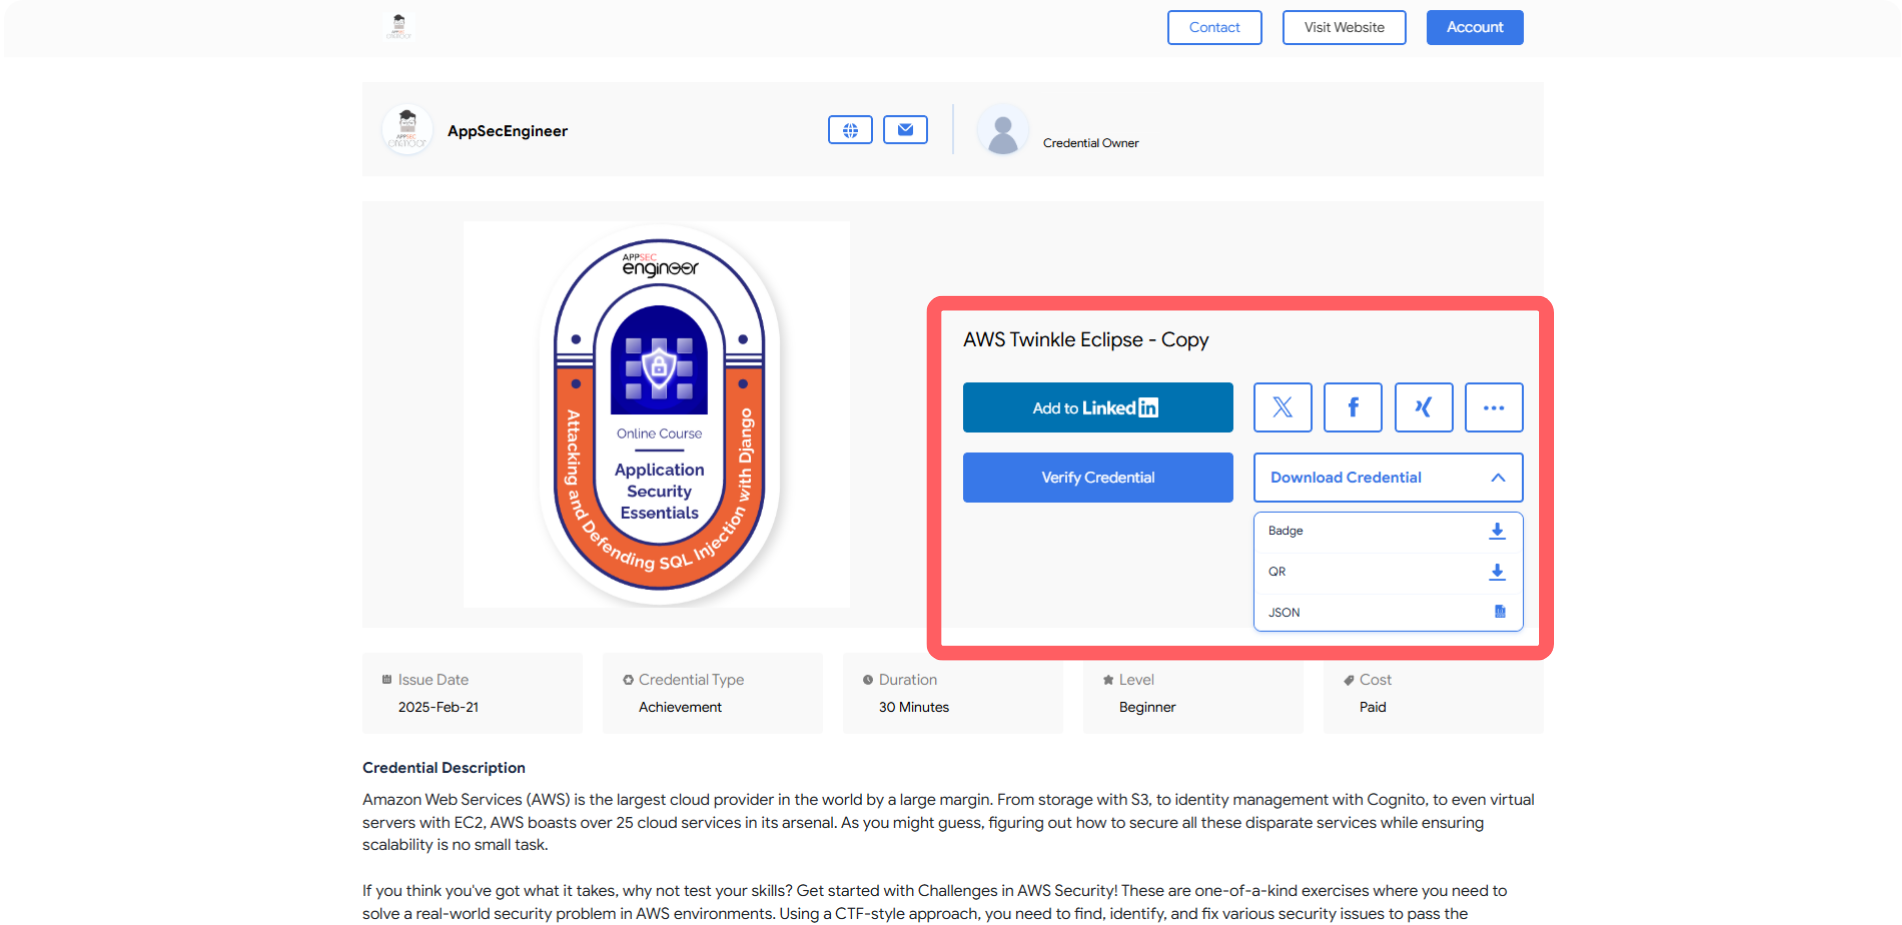The image size is (1902, 925).
Task: Download the Badge file
Action: (1496, 531)
